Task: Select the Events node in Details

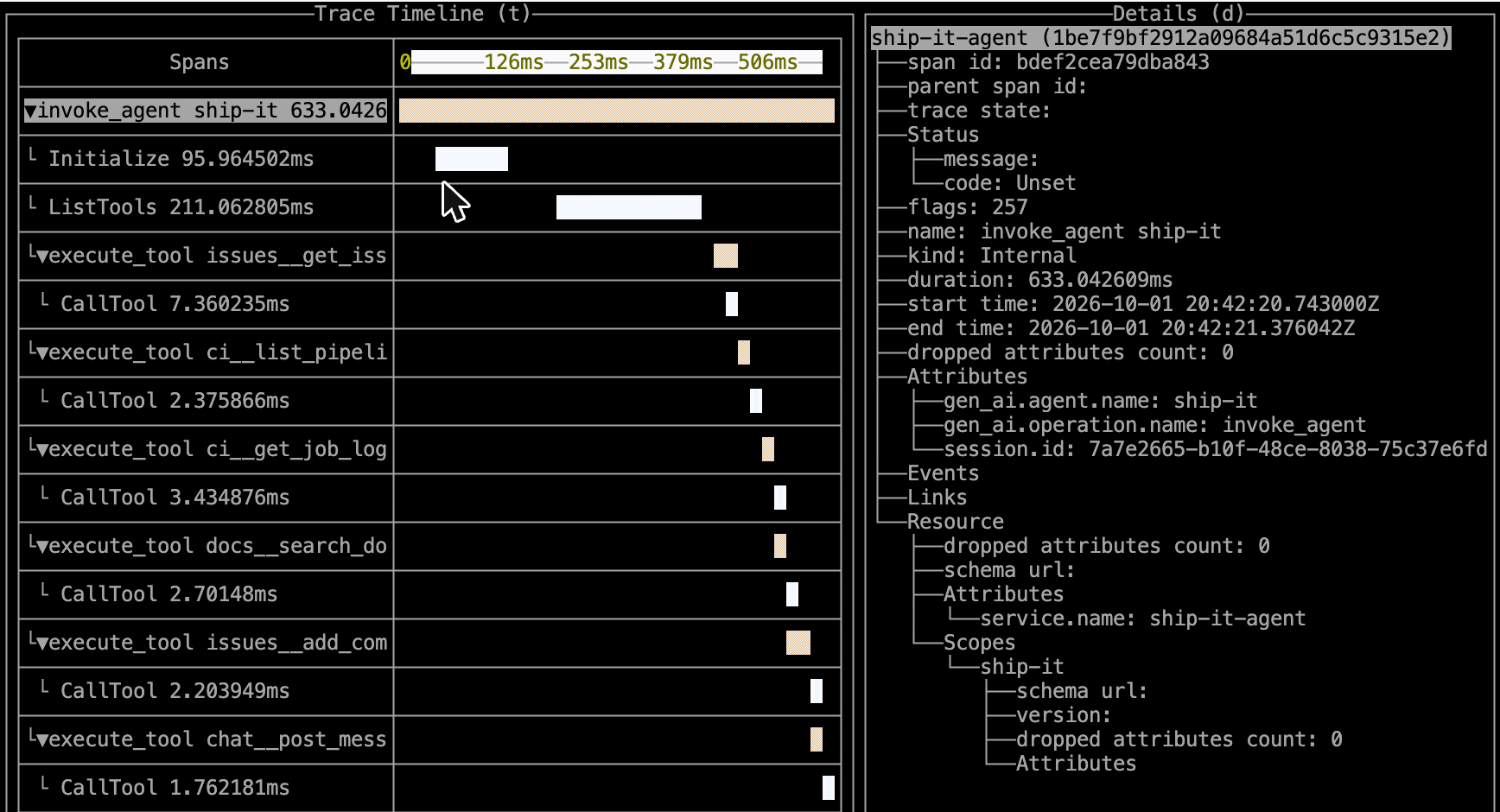Action: pyautogui.click(x=943, y=473)
